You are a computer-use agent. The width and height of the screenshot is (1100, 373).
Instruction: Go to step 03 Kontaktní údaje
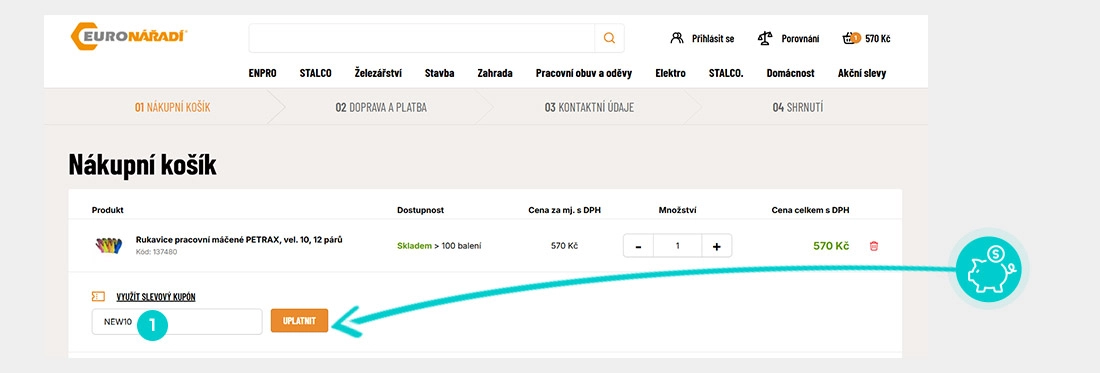coord(589,107)
